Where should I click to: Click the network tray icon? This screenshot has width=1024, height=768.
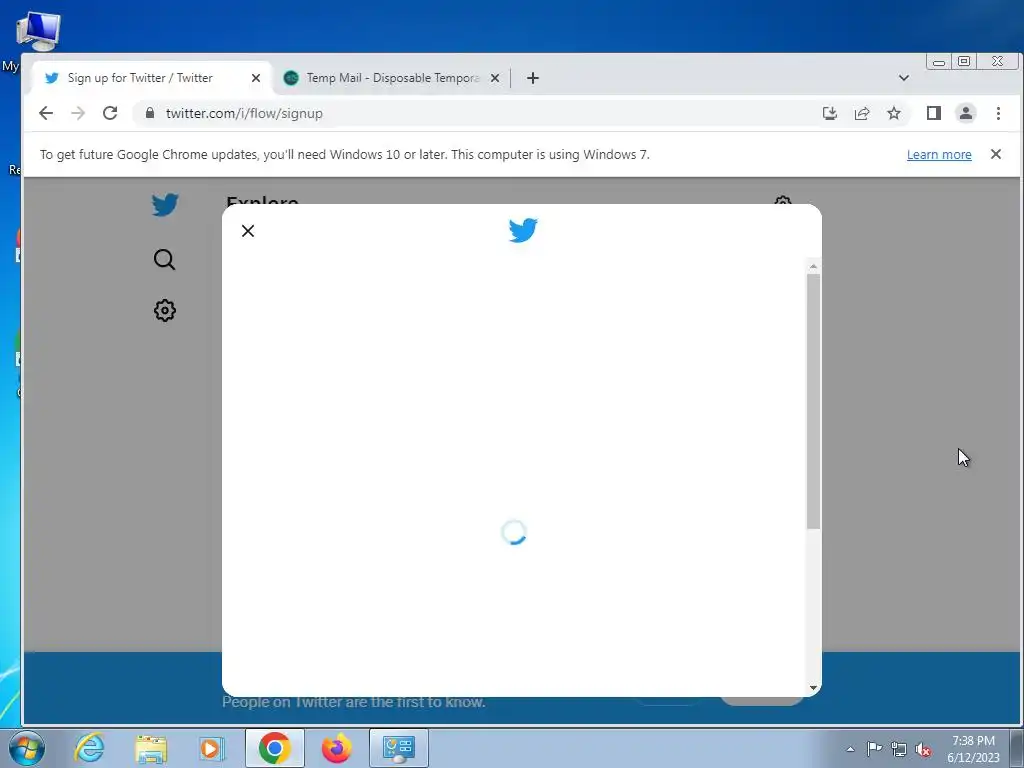[x=899, y=749]
